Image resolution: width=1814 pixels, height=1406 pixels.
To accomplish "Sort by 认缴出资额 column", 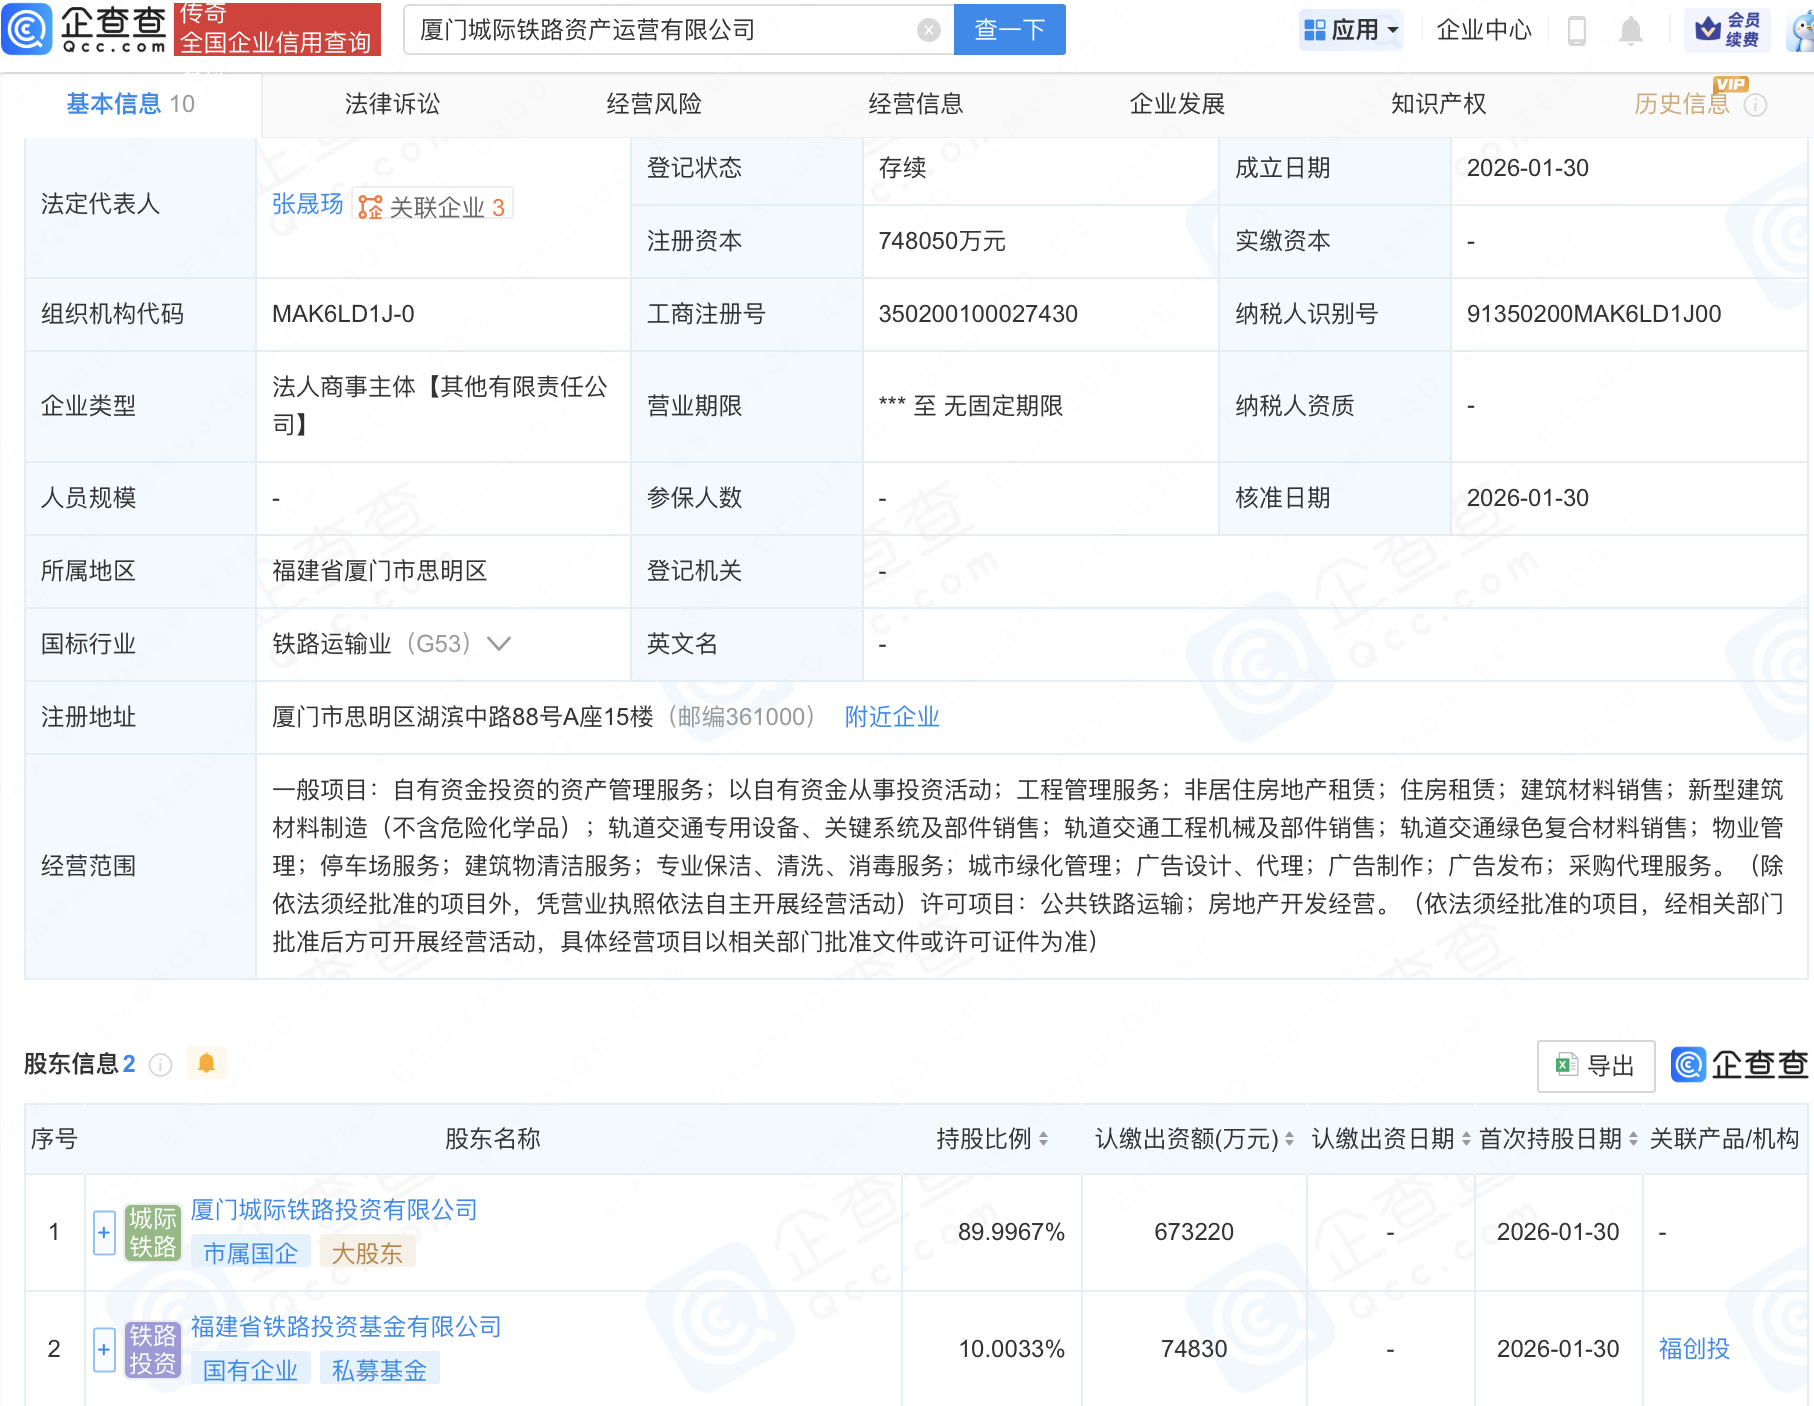I will click(x=1289, y=1139).
